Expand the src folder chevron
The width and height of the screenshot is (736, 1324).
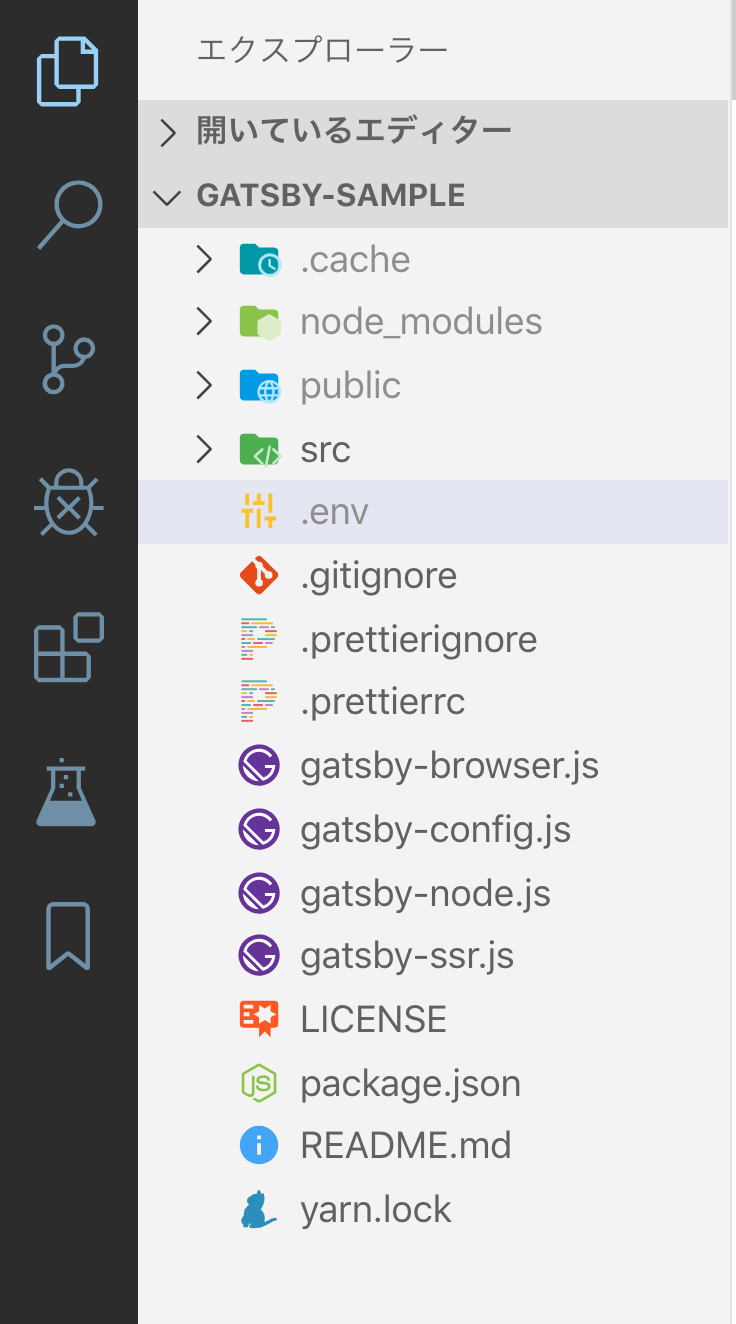(205, 450)
